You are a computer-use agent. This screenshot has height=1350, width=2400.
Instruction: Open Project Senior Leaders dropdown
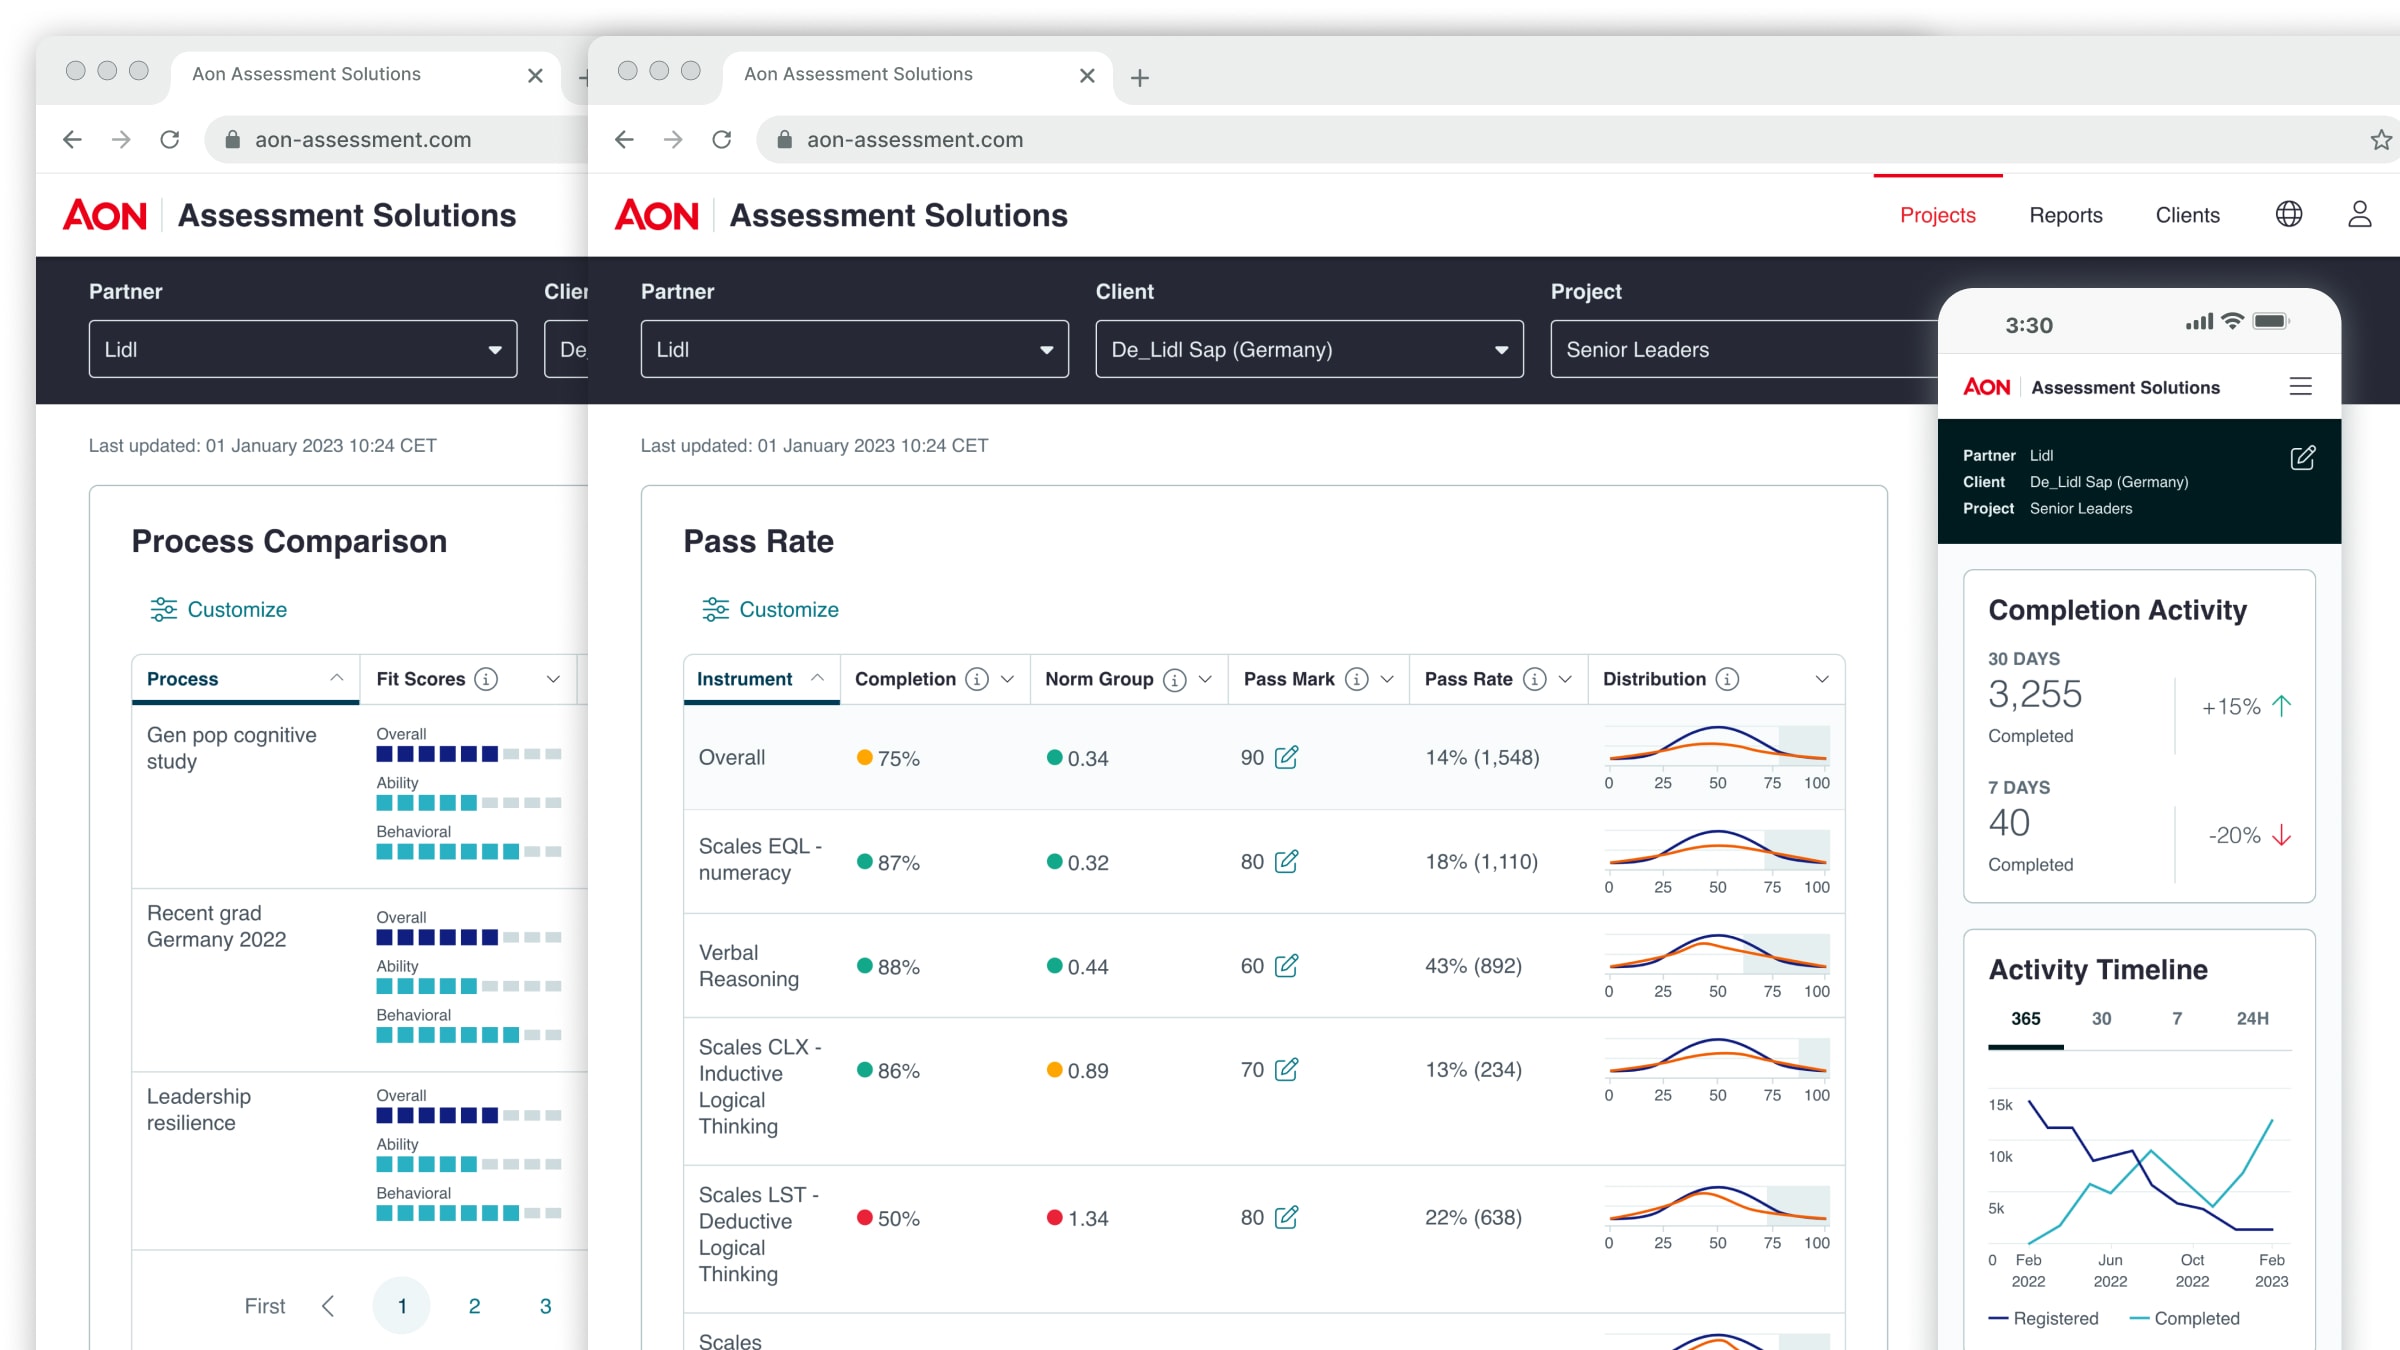pyautogui.click(x=1744, y=349)
